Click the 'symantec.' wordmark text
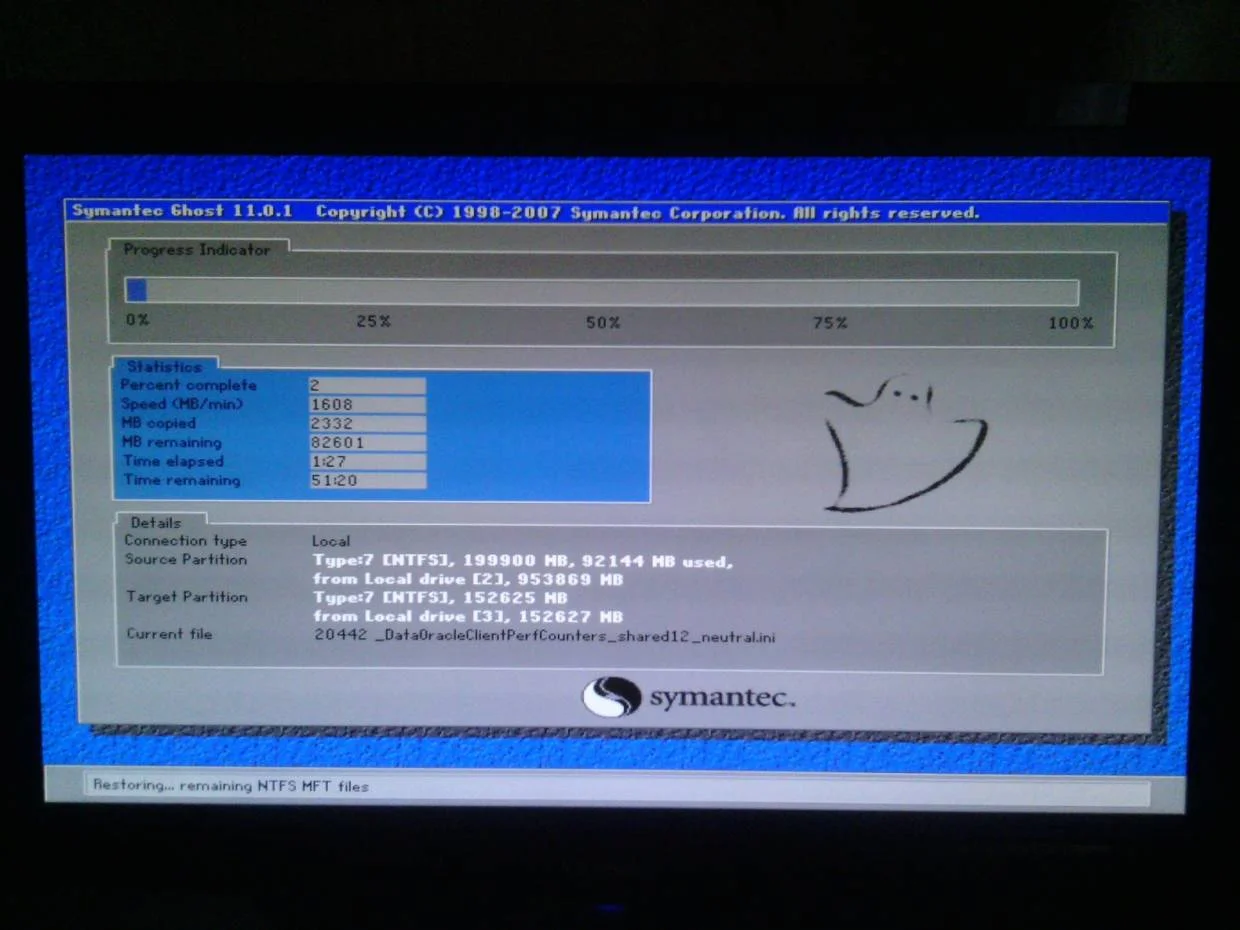Screen dimensions: 1240x930 pos(722,698)
